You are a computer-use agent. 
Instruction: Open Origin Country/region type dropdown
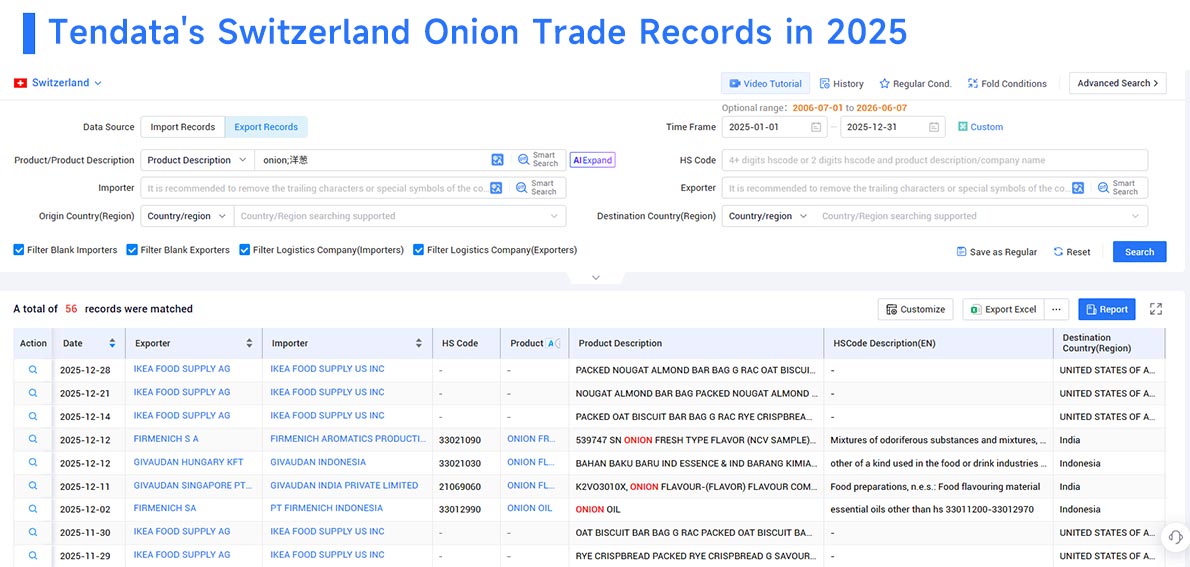(187, 216)
